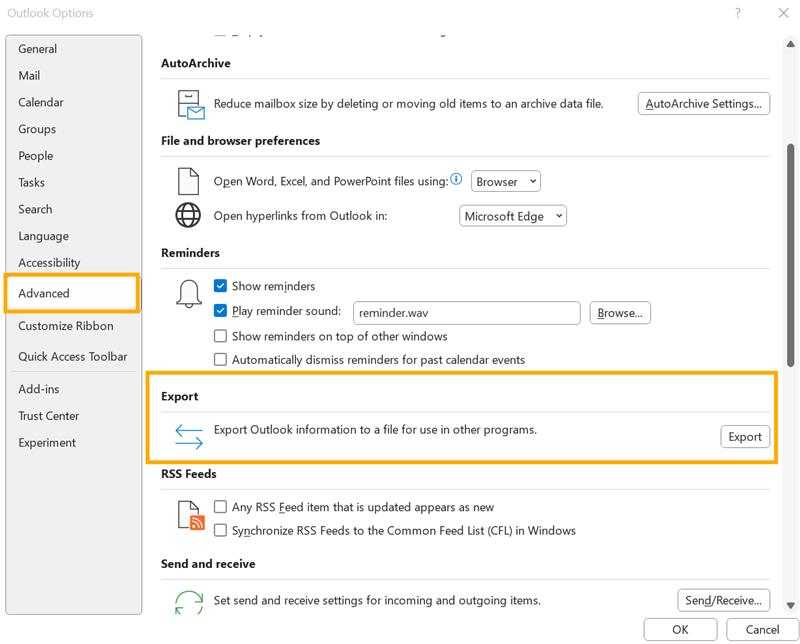Enable automatically dismiss reminders for past events

[220, 360]
